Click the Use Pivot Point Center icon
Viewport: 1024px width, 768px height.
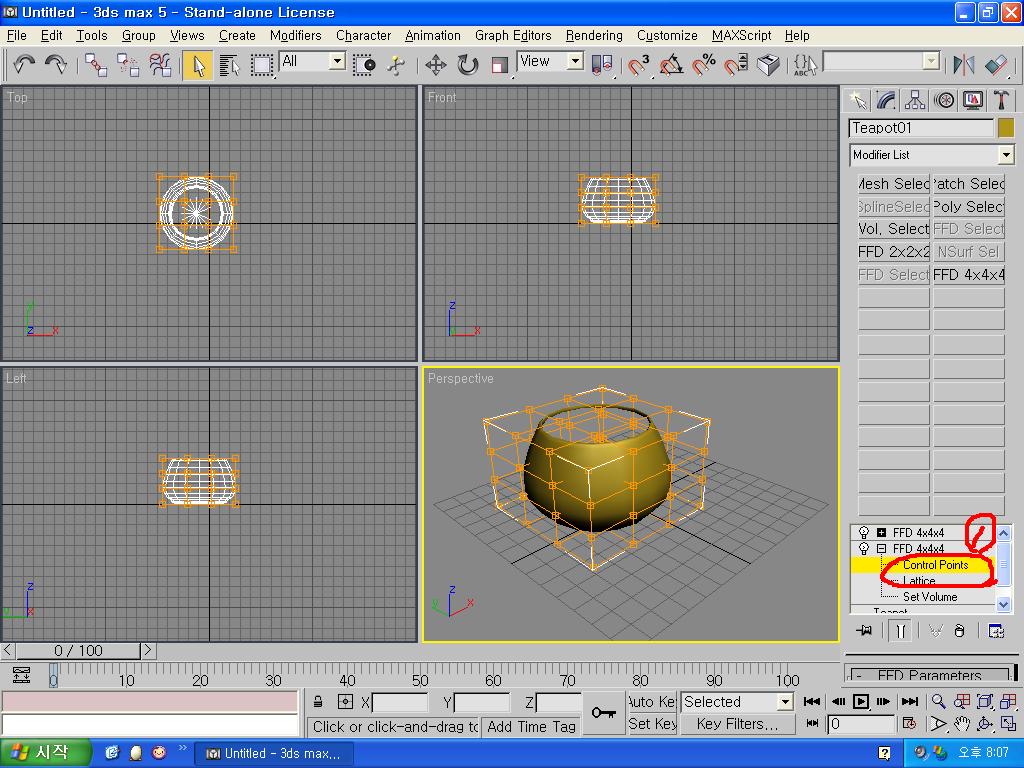[601, 65]
